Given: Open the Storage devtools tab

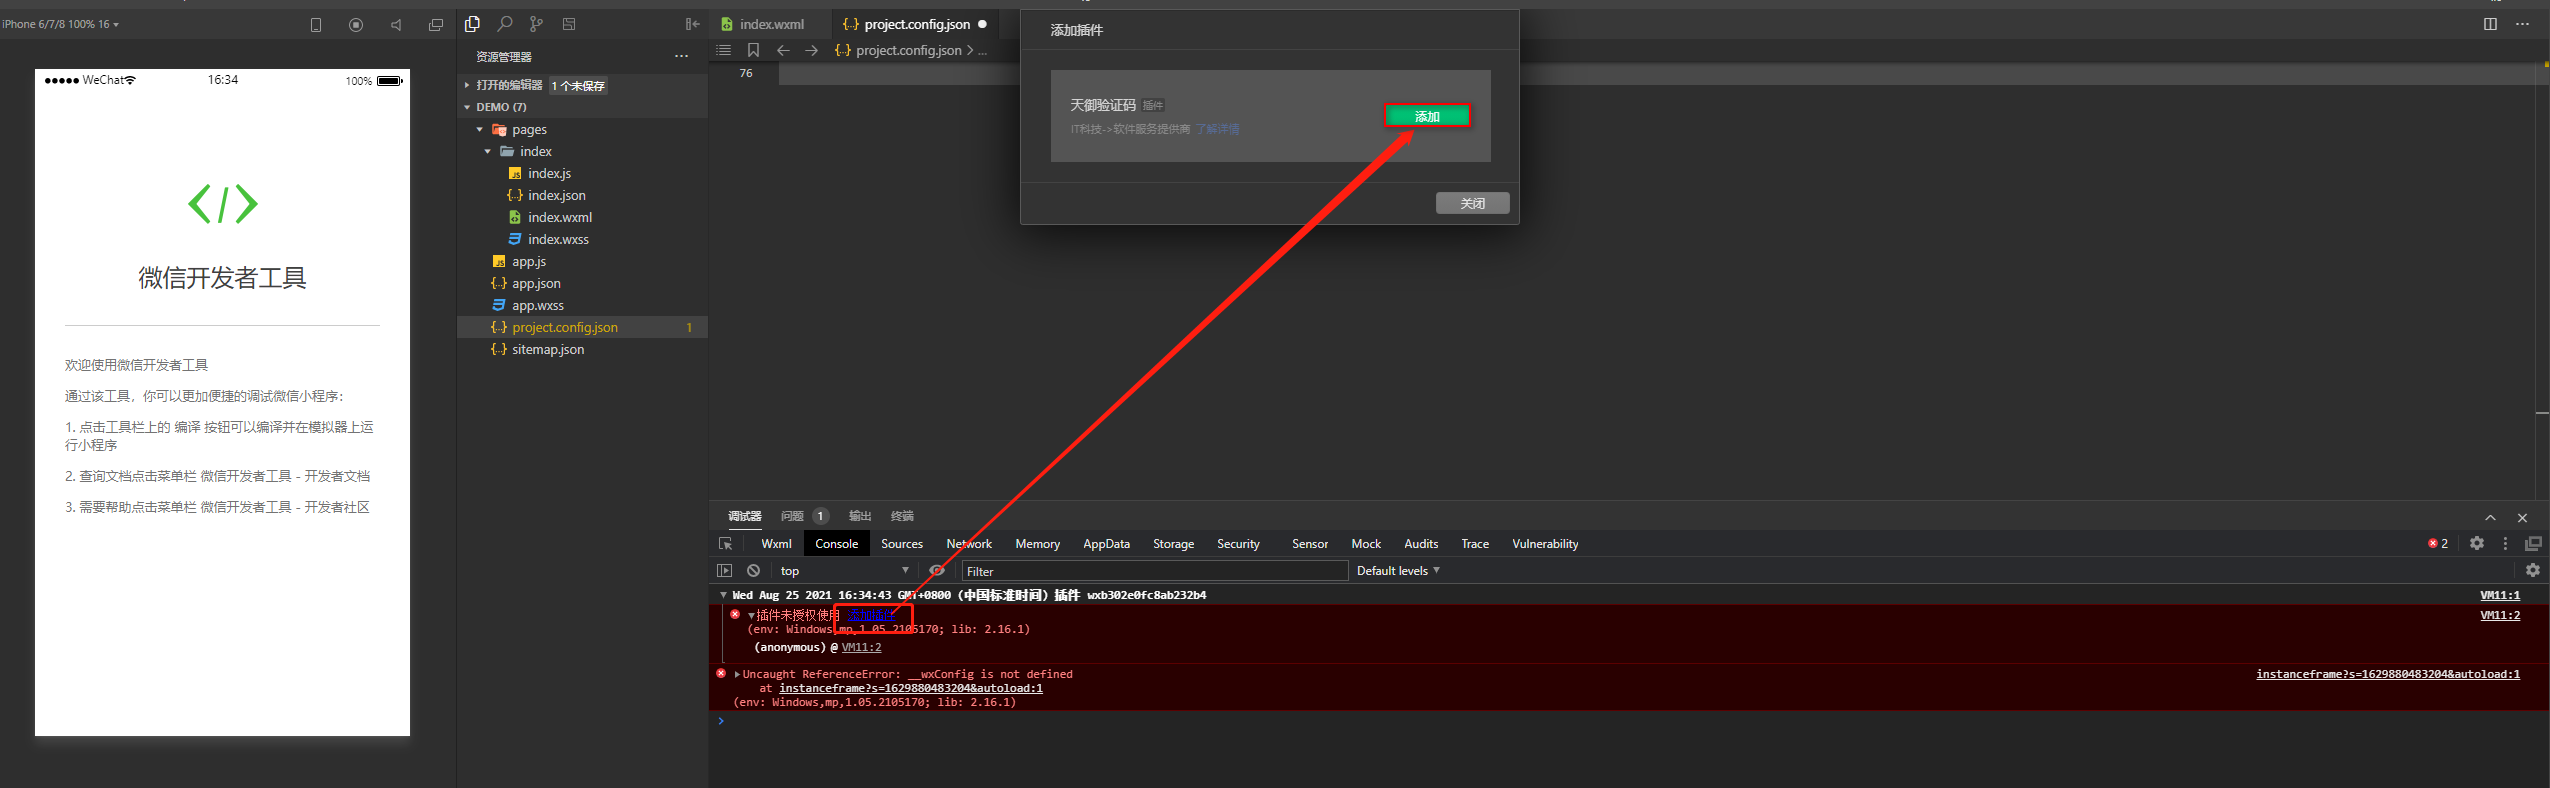Looking at the screenshot, I should point(1173,544).
